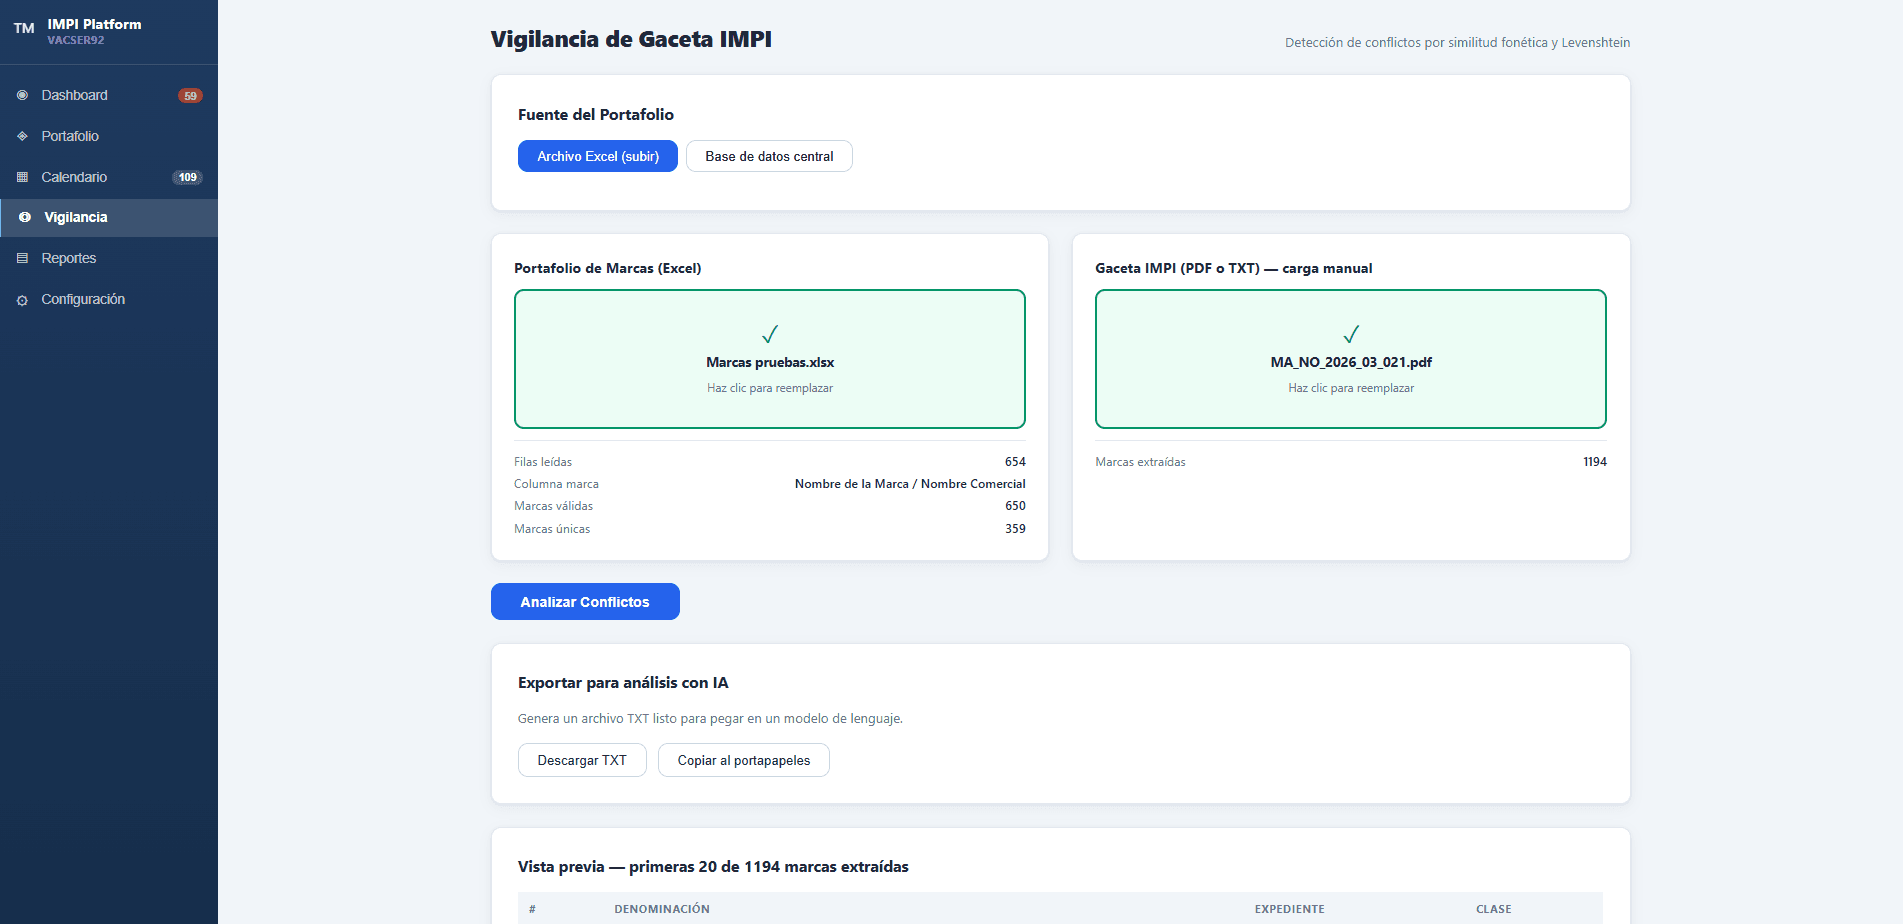Viewport: 1903px width, 924px height.
Task: Click the Vigilancia eye icon
Action: pos(25,217)
